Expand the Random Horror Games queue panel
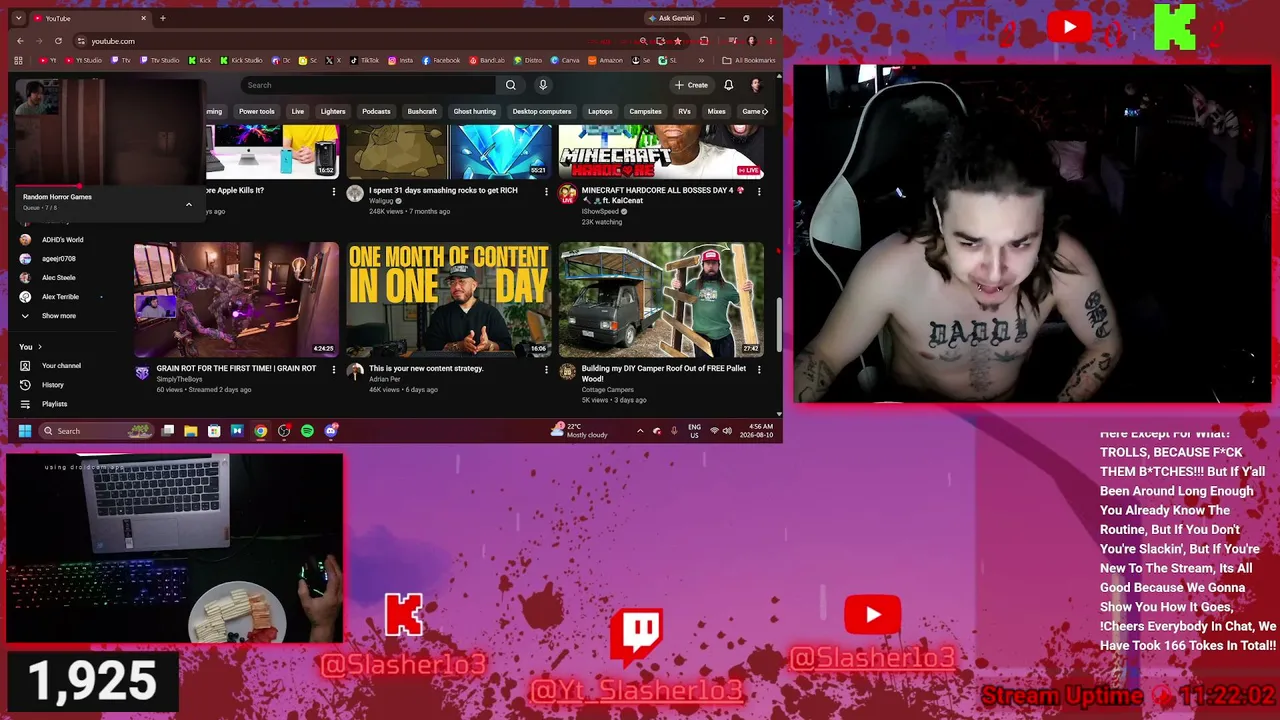This screenshot has height=720, width=1280. pyautogui.click(x=188, y=205)
